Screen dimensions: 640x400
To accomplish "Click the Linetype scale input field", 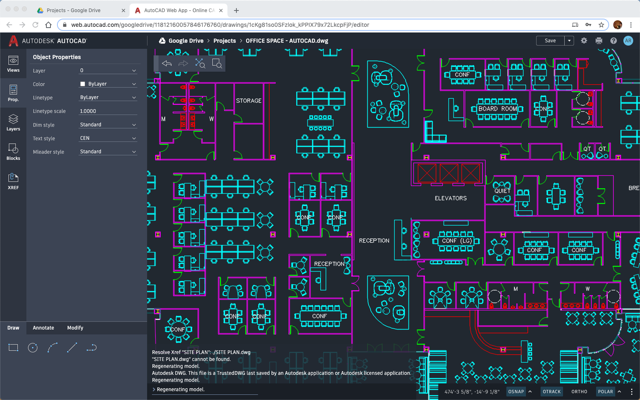I will pyautogui.click(x=108, y=111).
